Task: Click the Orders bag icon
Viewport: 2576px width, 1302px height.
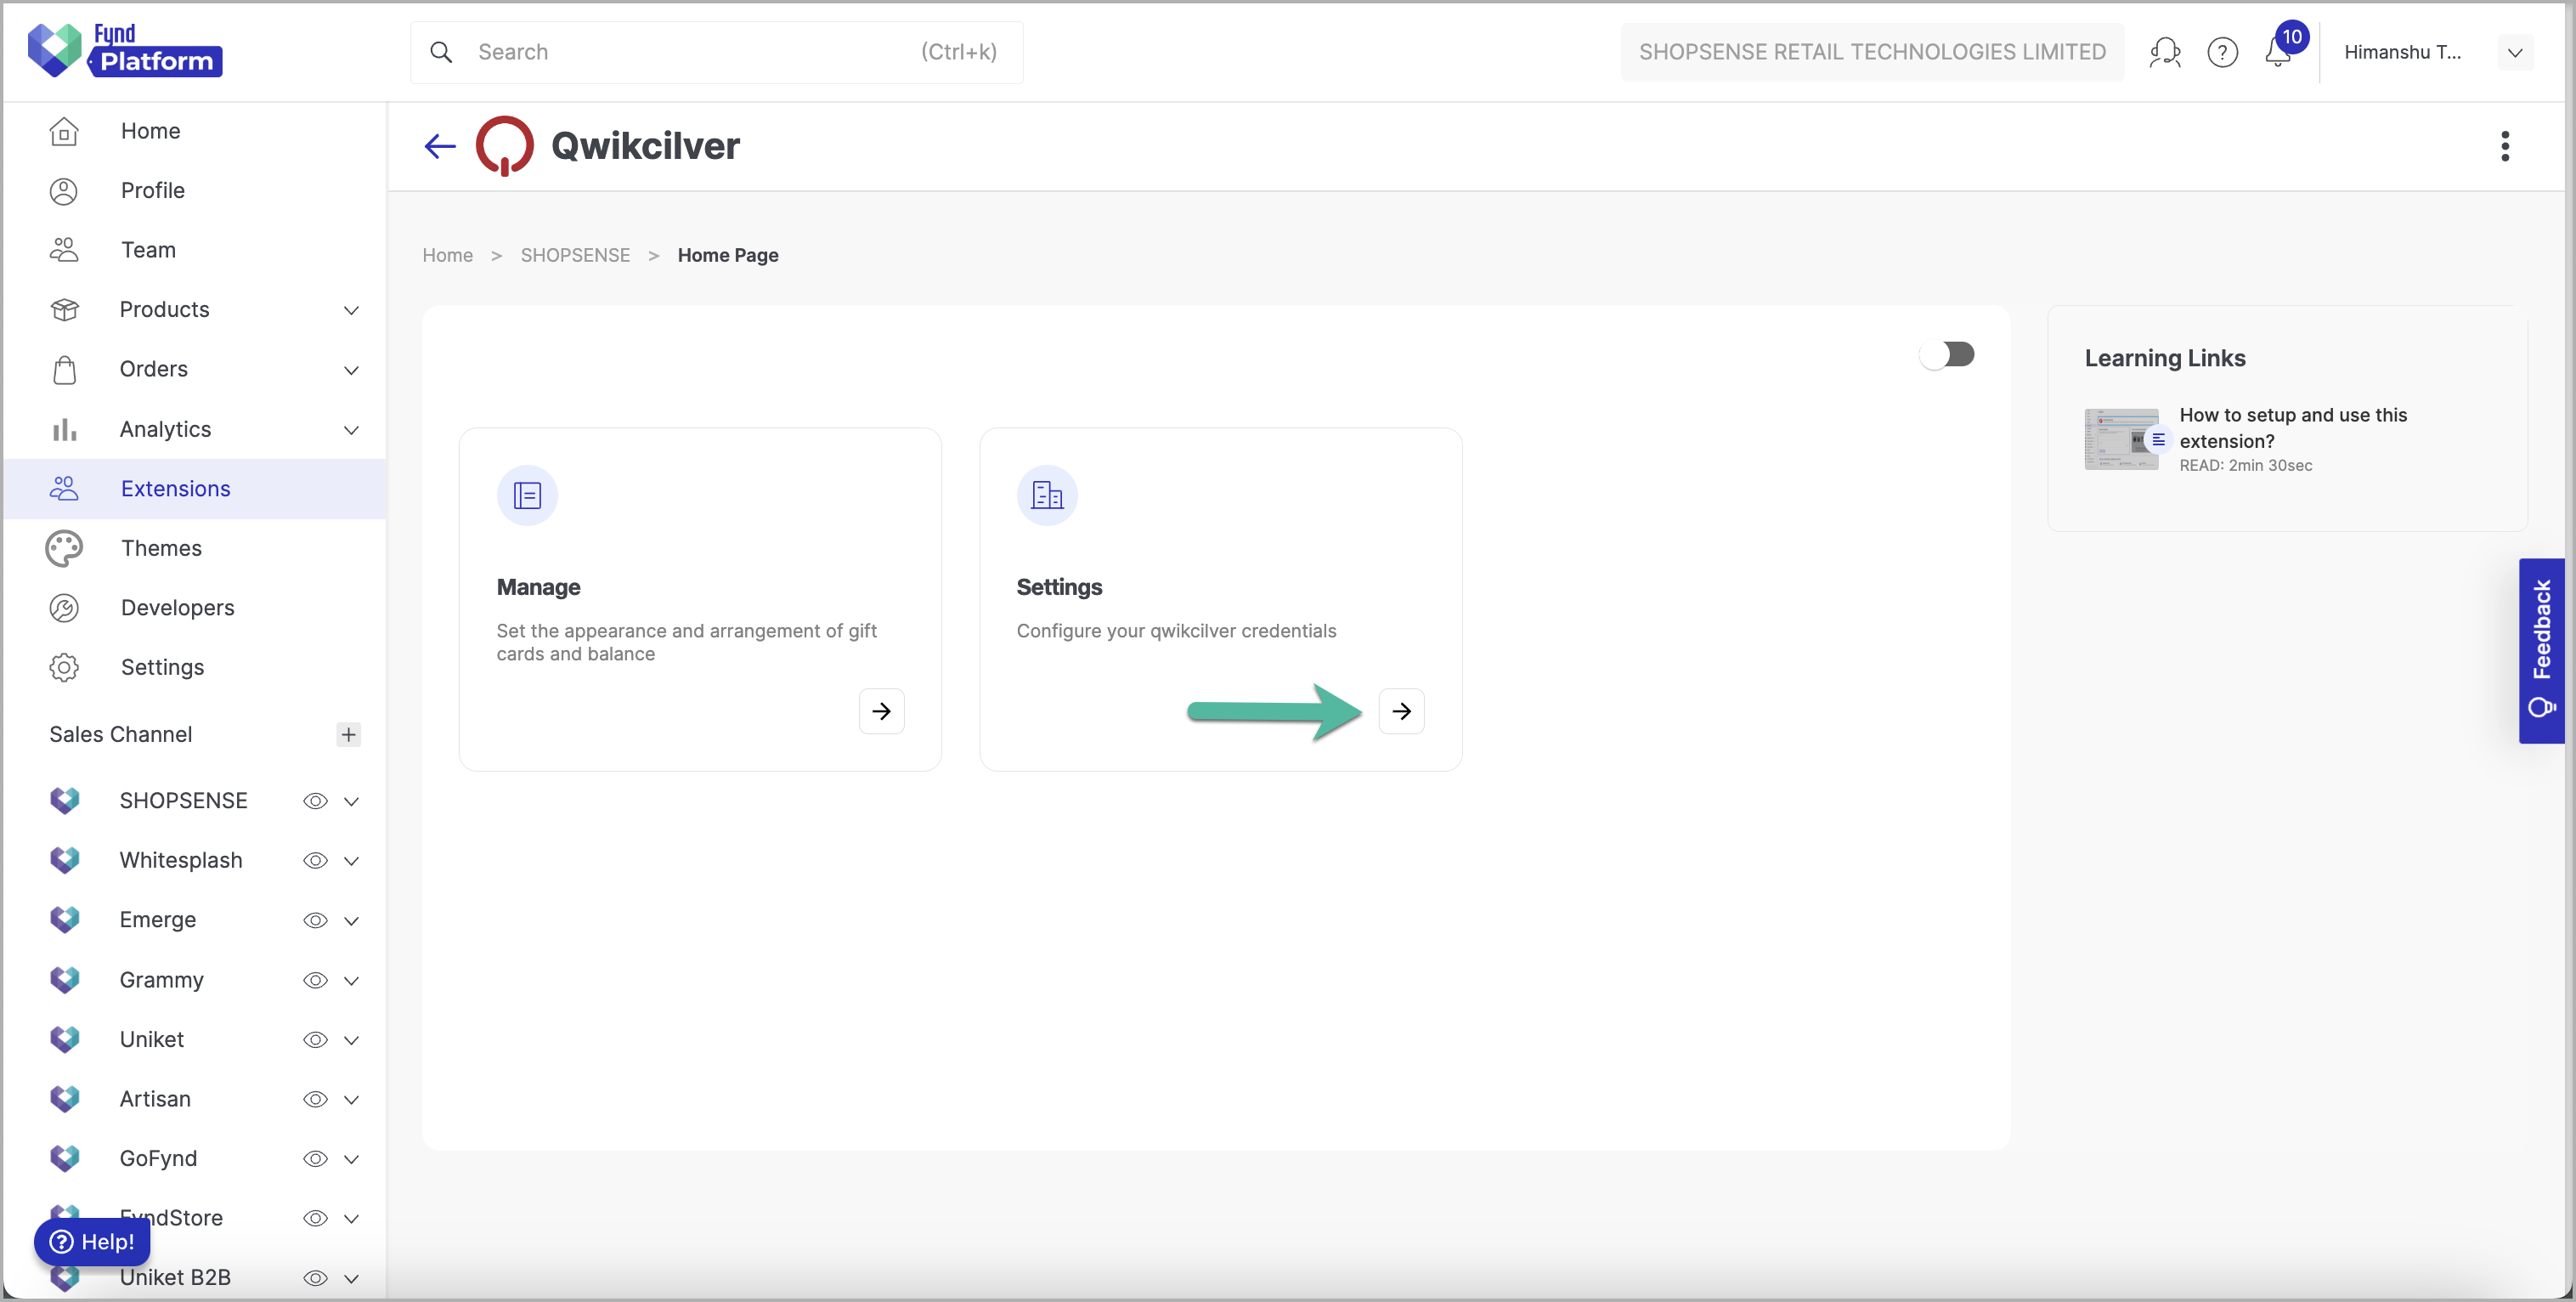Action: click(64, 370)
